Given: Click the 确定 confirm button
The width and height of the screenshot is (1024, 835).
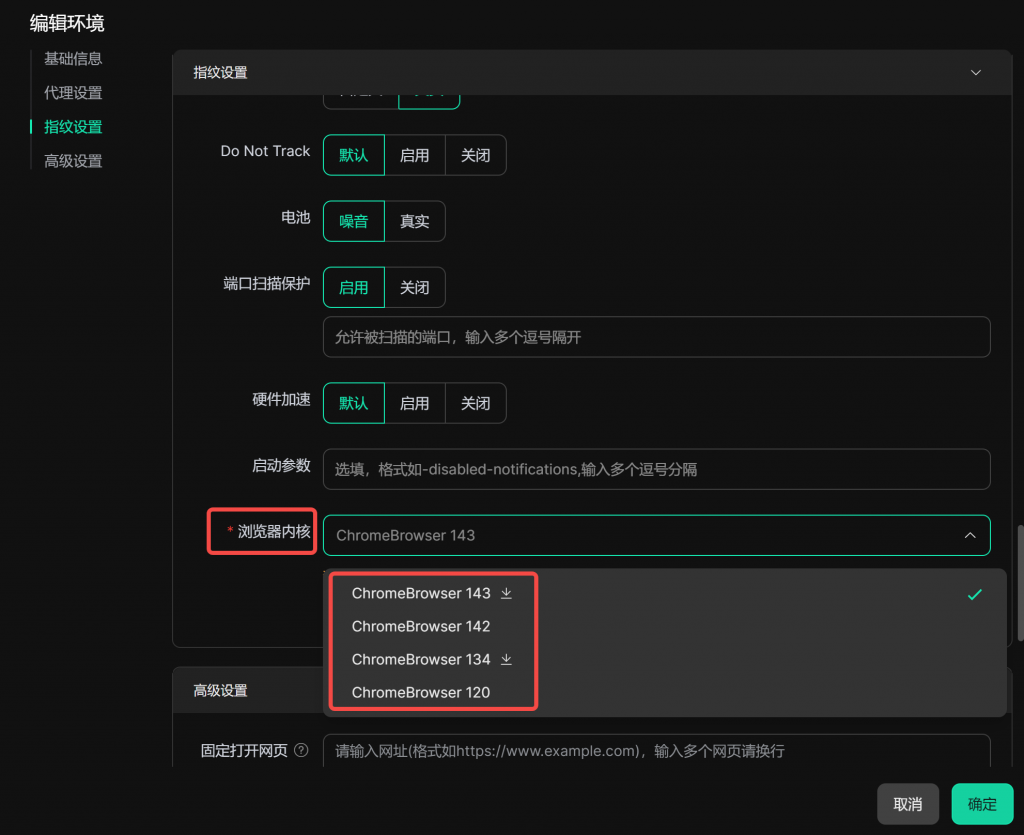Looking at the screenshot, I should tap(981, 804).
